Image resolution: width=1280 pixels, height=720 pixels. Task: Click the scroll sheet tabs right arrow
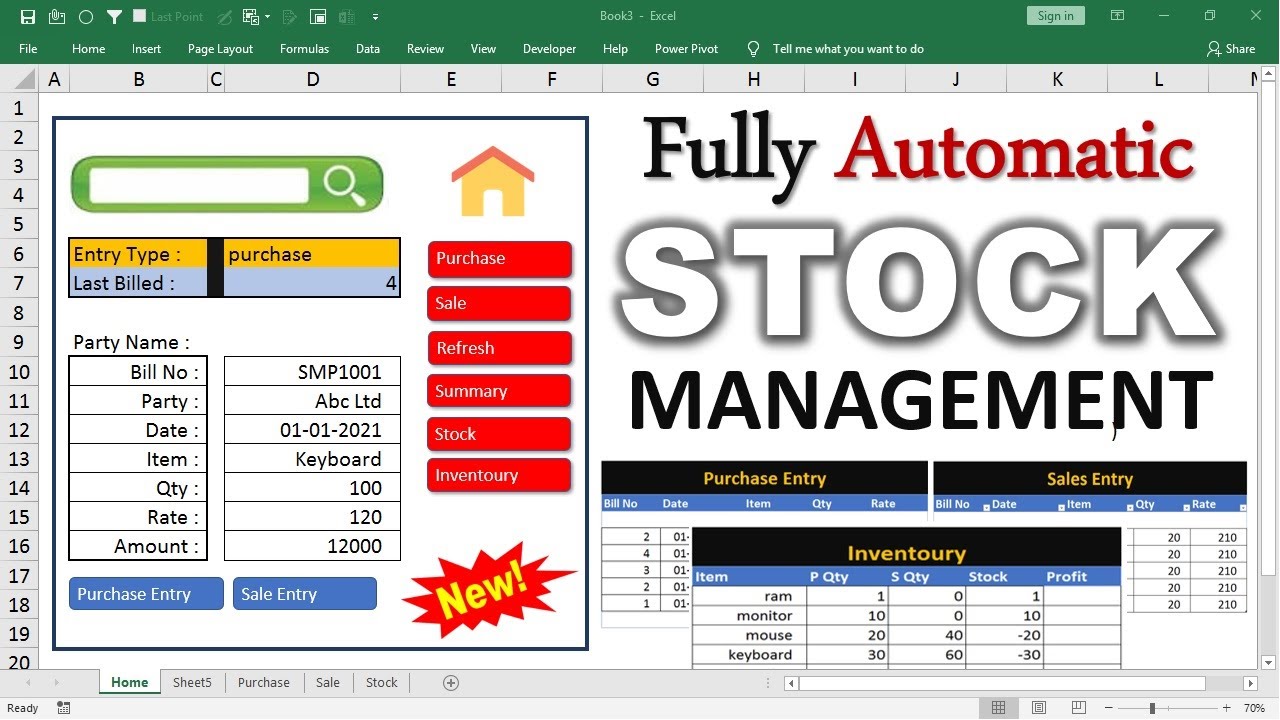57,683
